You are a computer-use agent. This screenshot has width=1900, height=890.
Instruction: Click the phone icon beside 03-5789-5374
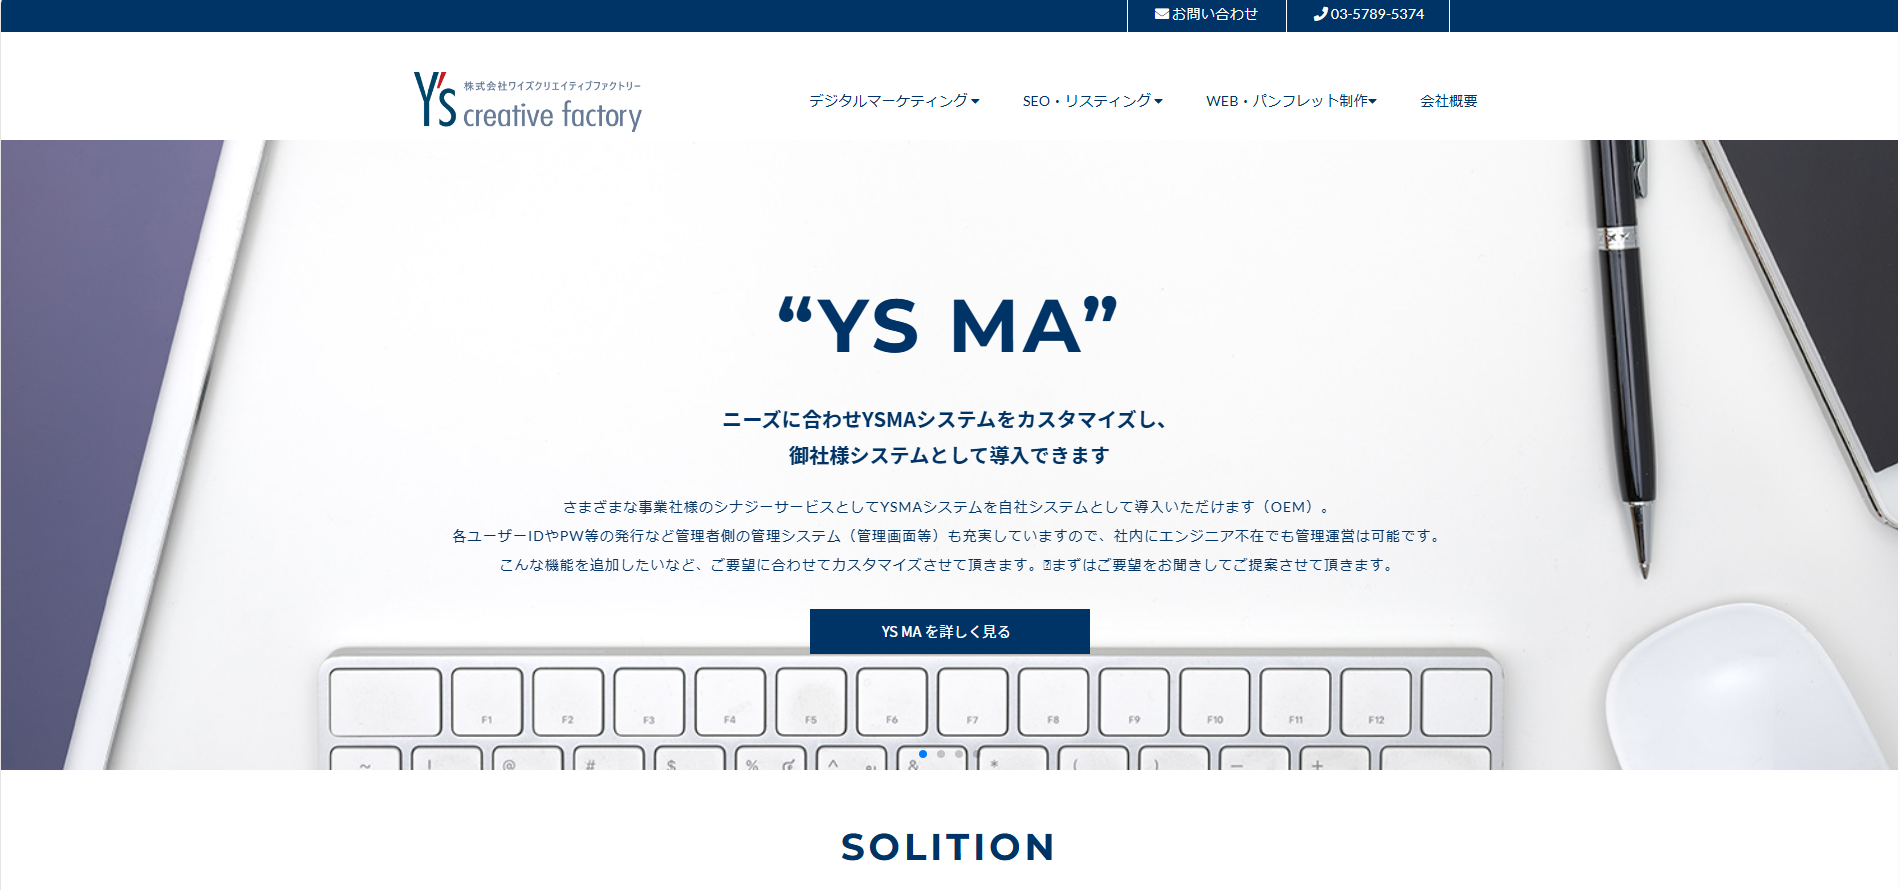coord(1320,14)
